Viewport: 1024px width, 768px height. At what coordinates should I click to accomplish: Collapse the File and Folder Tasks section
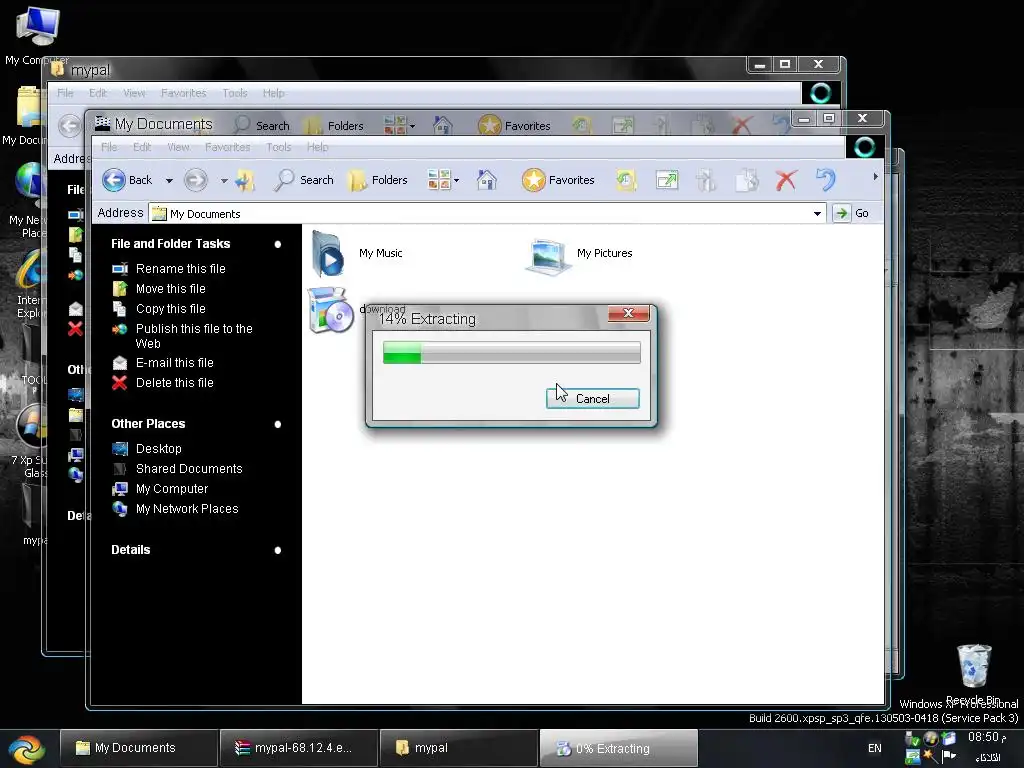pos(278,244)
